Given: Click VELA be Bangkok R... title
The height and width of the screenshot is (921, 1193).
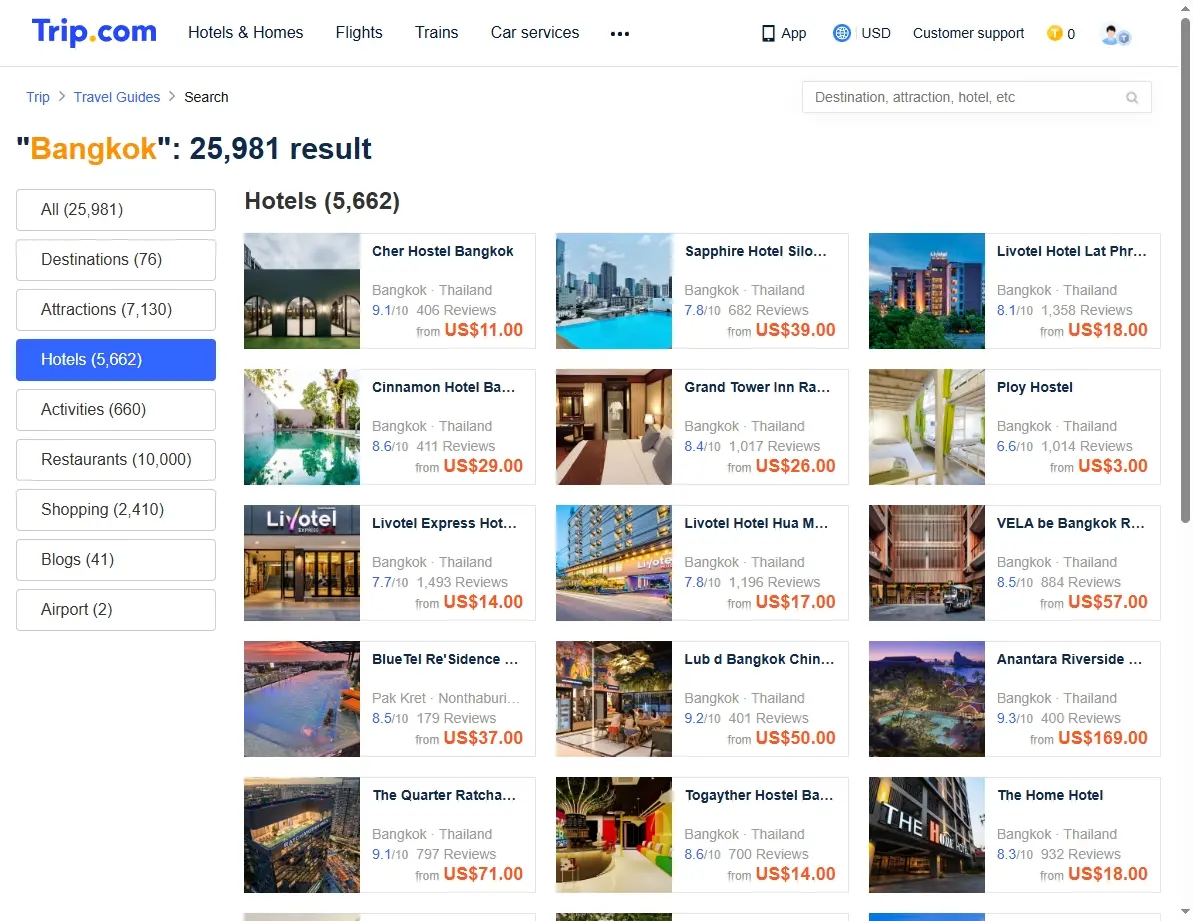Looking at the screenshot, I should (1071, 524).
